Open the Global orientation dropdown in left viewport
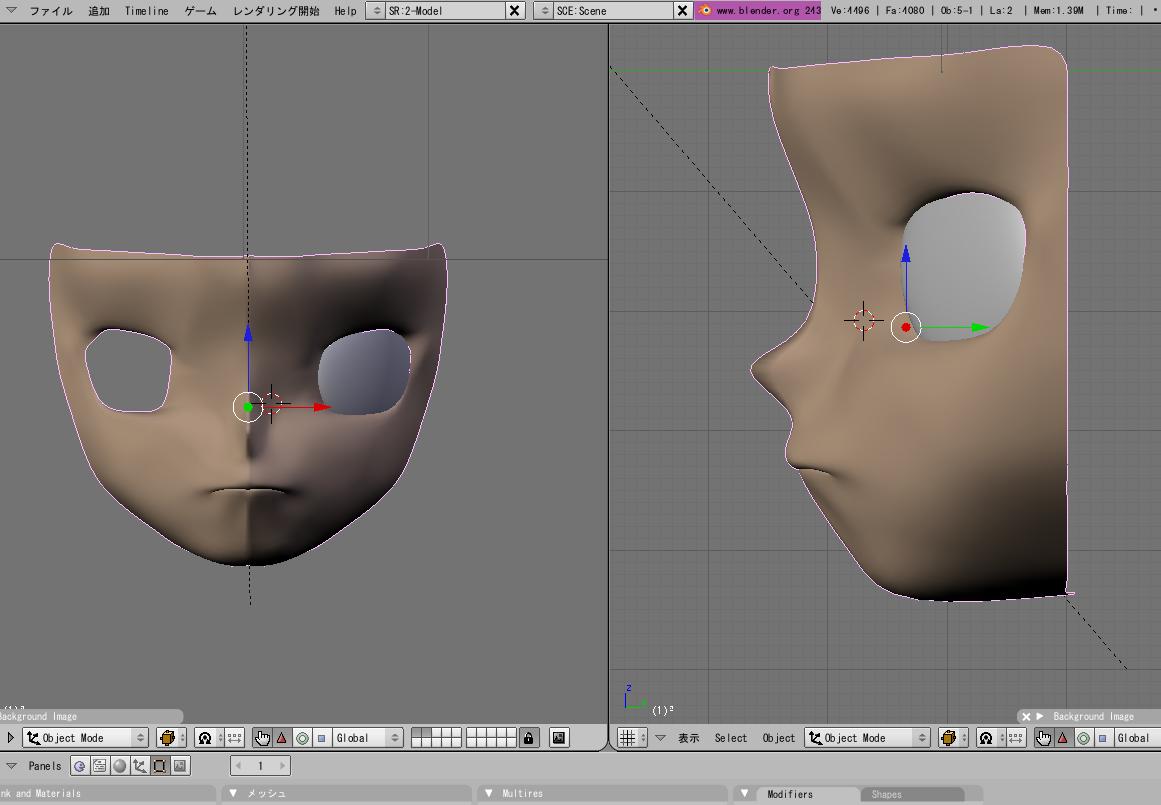Screen dimensions: 1161x805 click(x=367, y=738)
